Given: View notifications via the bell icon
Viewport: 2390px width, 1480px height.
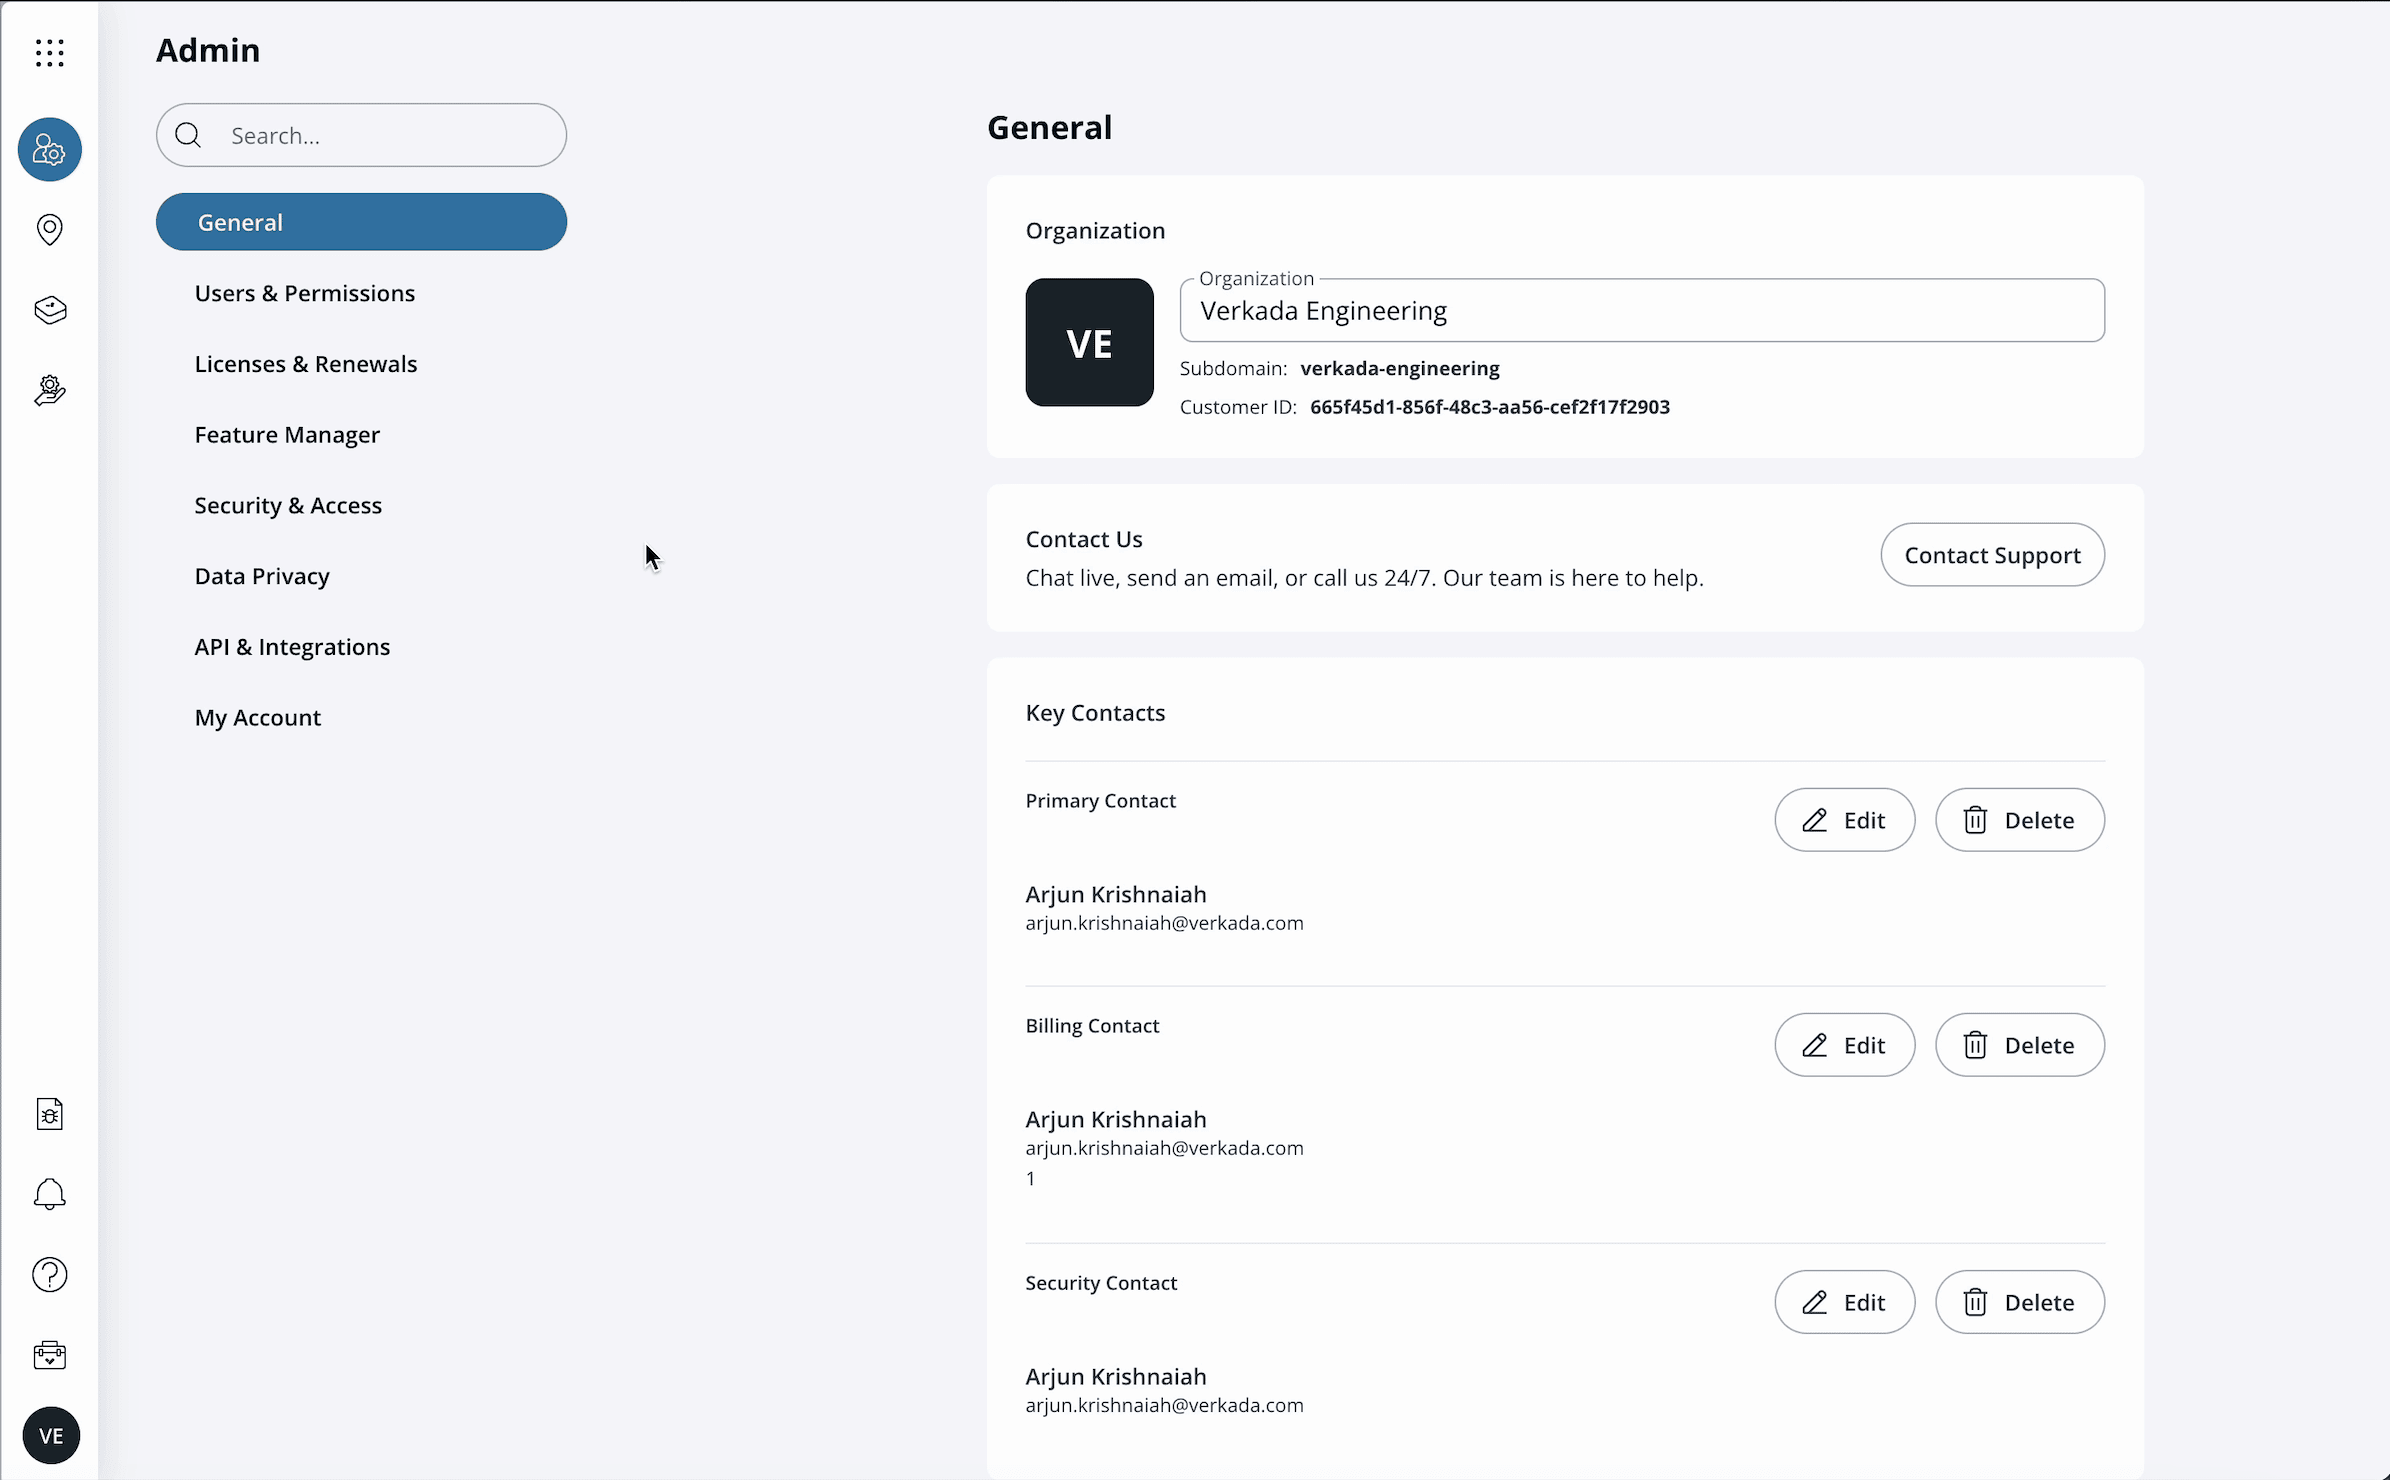Looking at the screenshot, I should (49, 1194).
